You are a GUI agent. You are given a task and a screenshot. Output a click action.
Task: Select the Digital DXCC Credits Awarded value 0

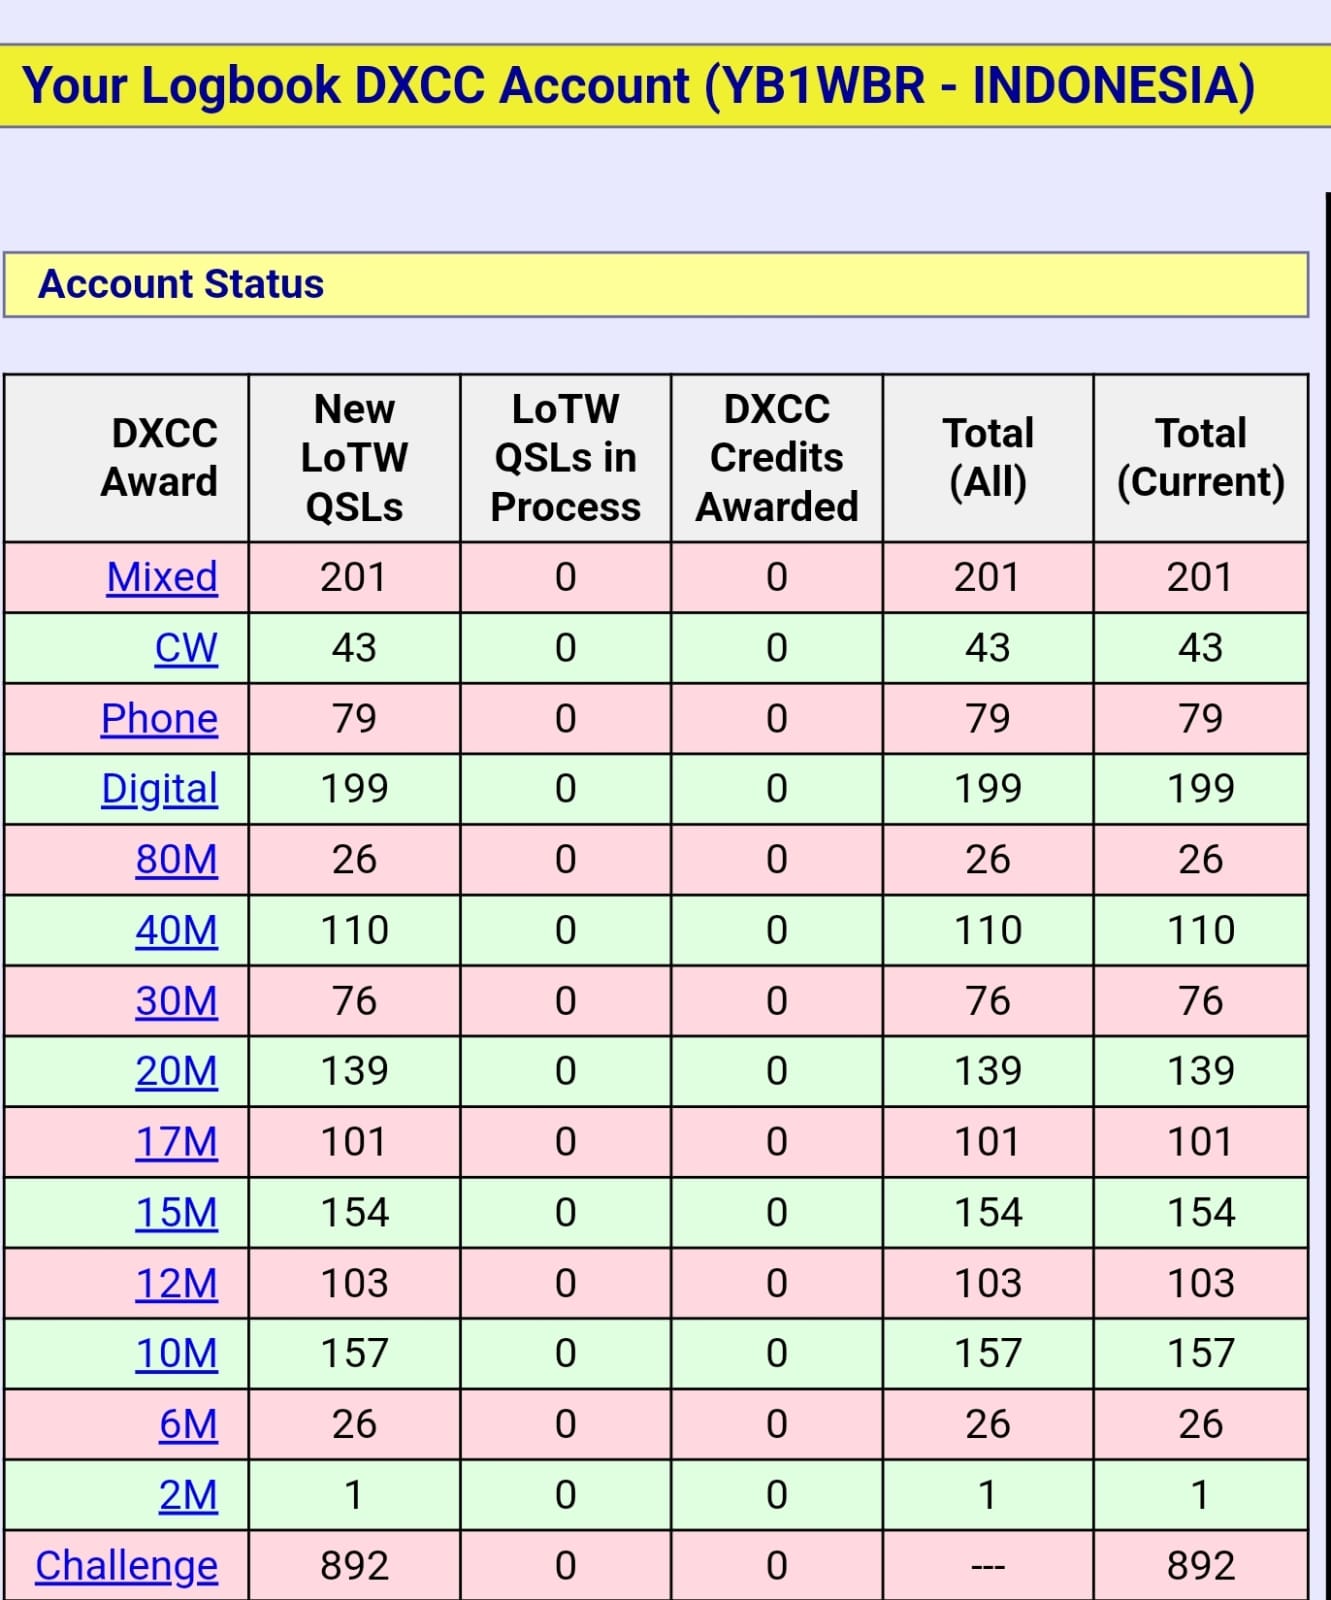pos(776,789)
